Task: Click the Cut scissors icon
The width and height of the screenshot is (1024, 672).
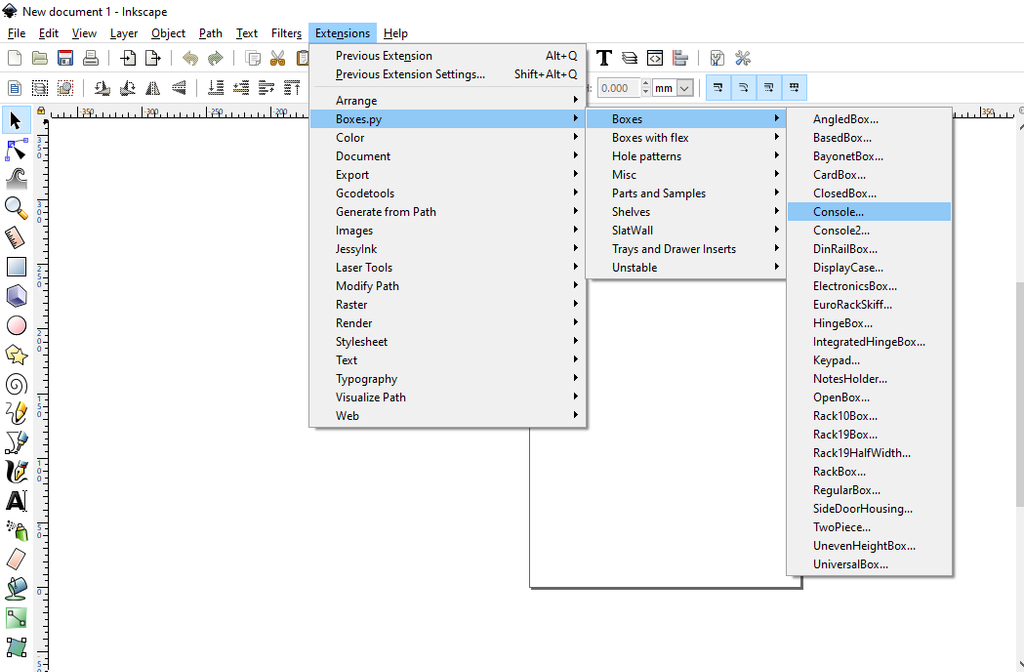Action: click(278, 58)
